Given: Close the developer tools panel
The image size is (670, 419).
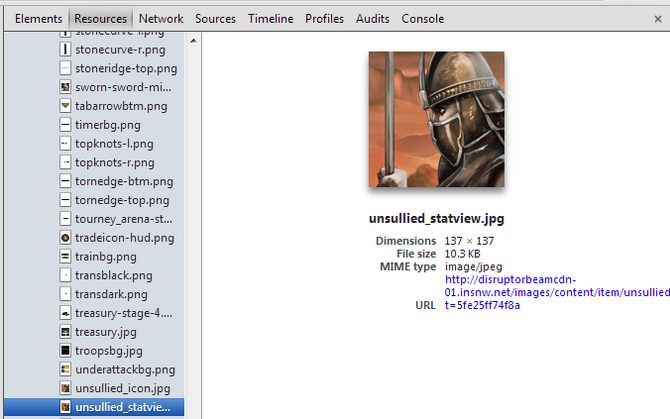Looking at the screenshot, I should [x=658, y=19].
